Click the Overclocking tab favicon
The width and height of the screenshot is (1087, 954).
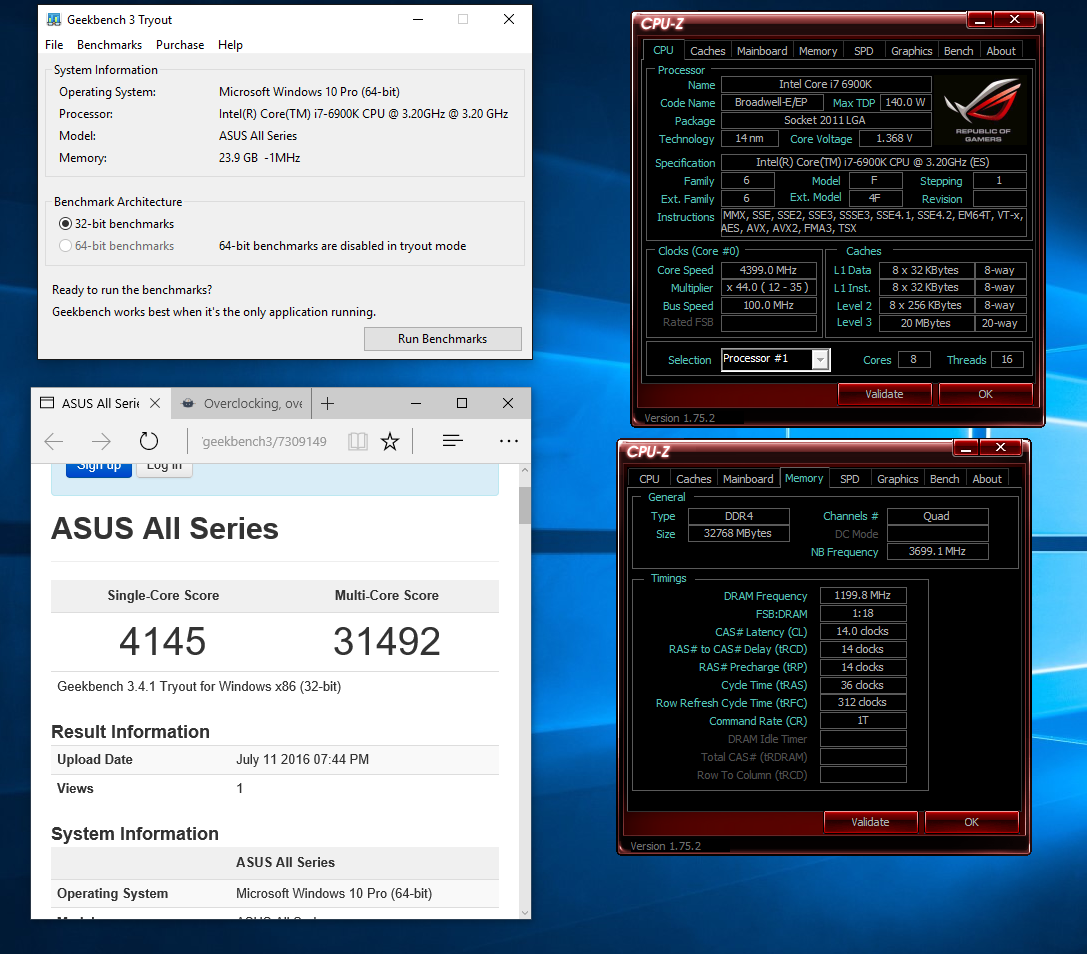tap(188, 404)
